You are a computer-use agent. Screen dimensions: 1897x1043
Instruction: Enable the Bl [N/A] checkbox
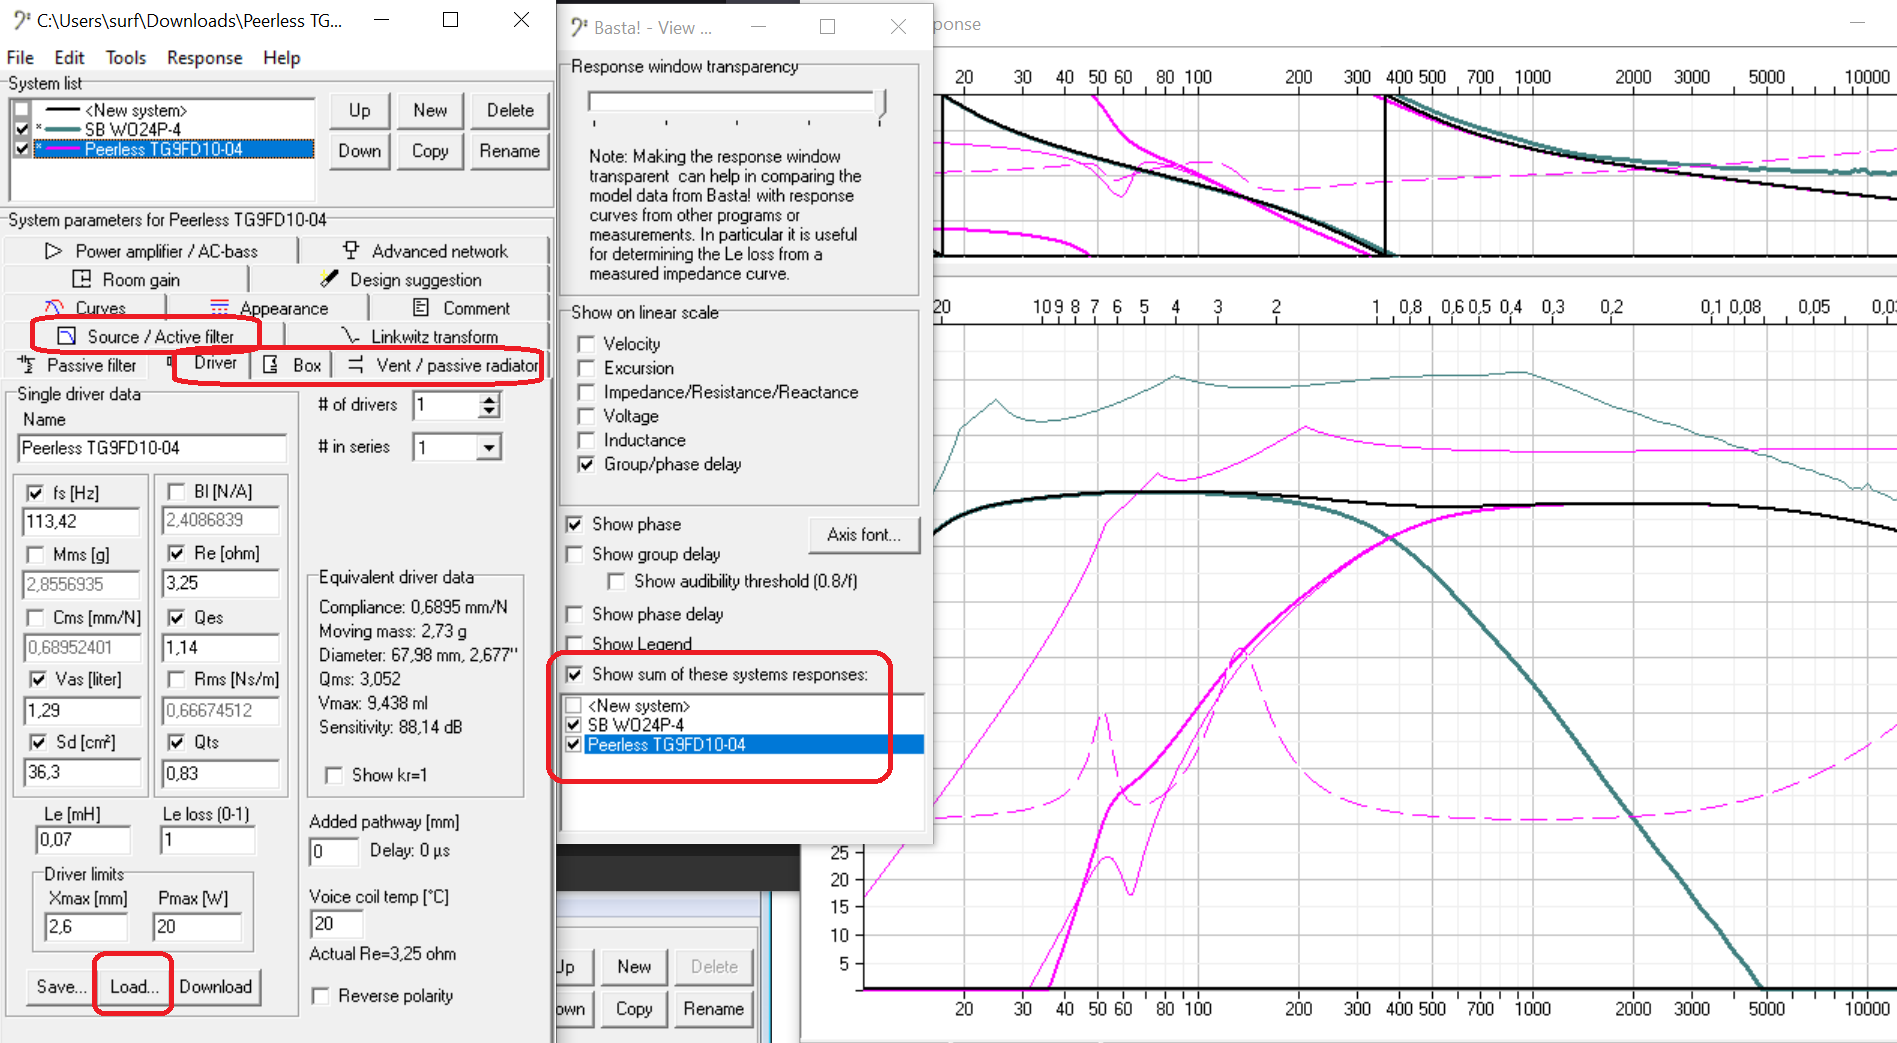coord(177,491)
